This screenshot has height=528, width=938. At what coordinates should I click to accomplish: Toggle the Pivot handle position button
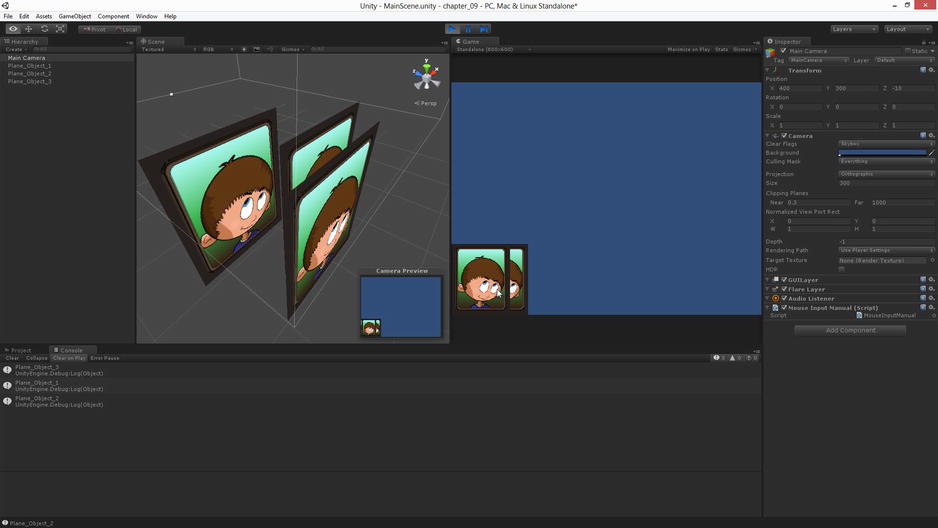94,29
